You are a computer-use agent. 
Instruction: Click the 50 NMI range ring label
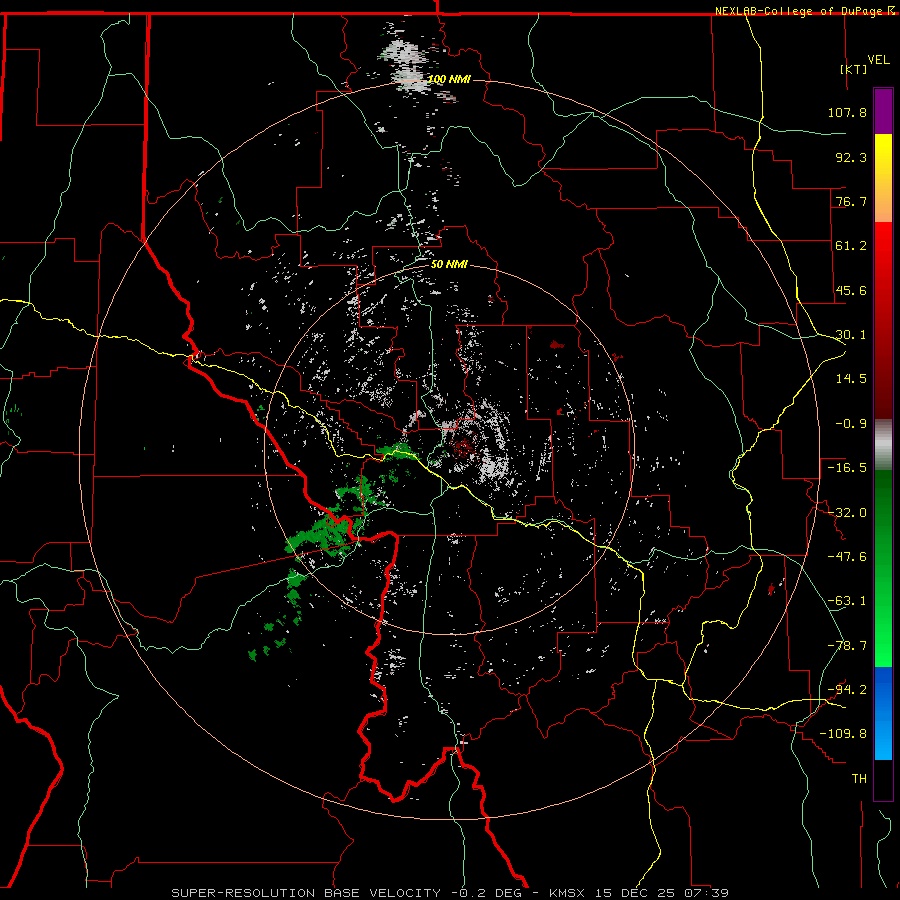click(449, 265)
